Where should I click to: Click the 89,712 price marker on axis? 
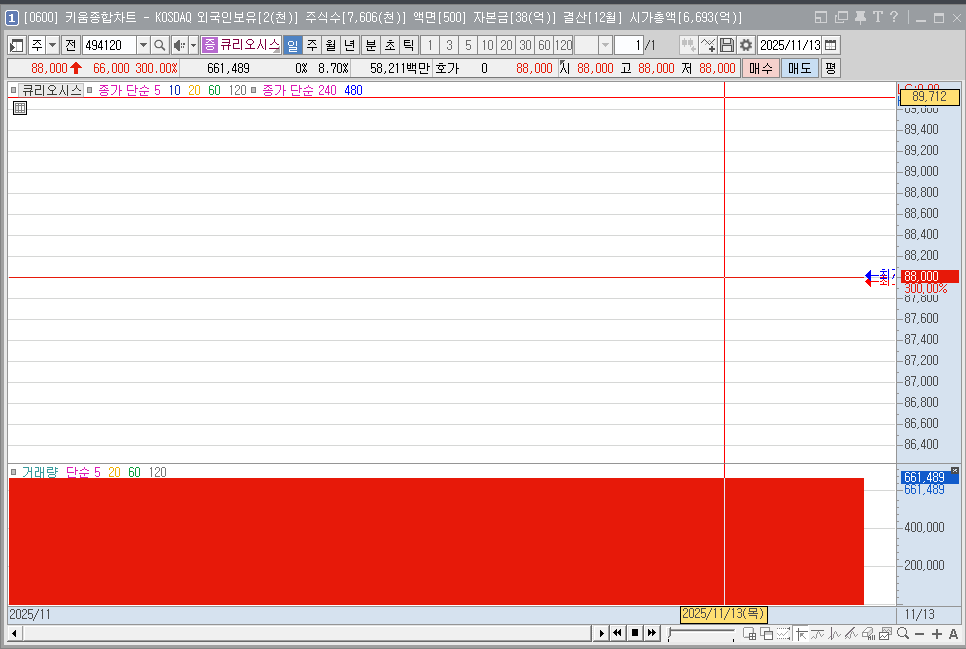[929, 97]
